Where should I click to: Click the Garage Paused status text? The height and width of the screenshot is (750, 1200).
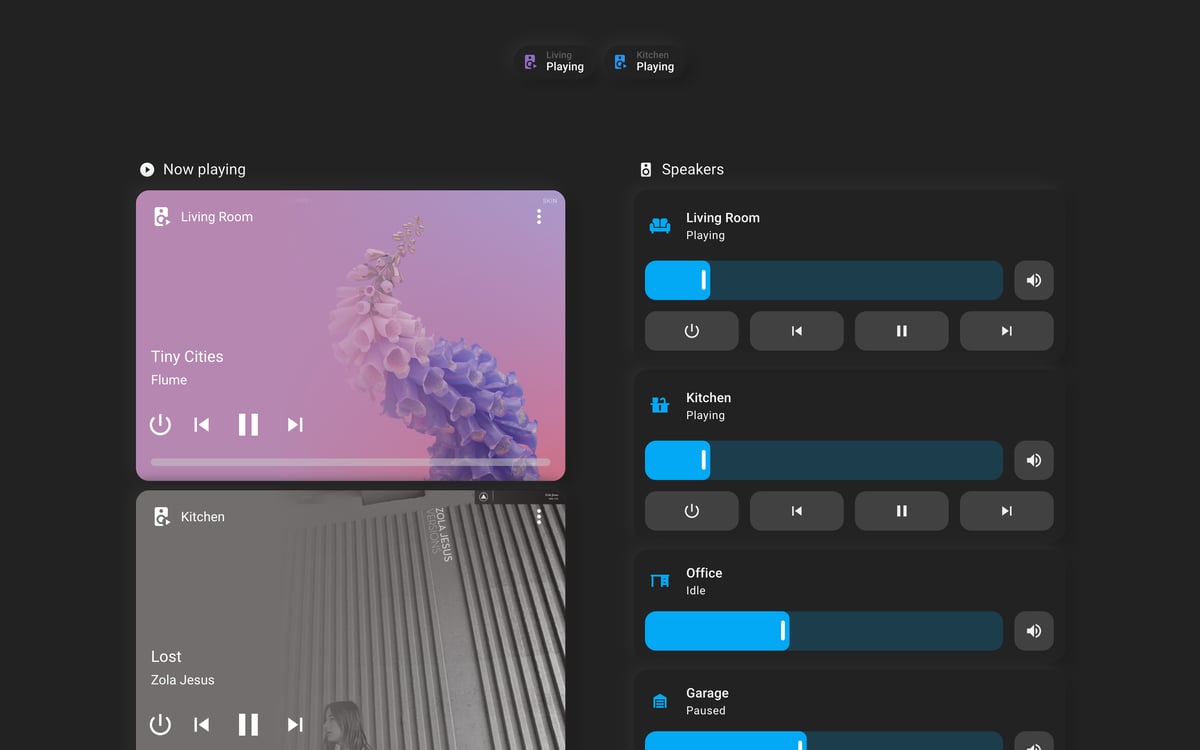coord(706,711)
